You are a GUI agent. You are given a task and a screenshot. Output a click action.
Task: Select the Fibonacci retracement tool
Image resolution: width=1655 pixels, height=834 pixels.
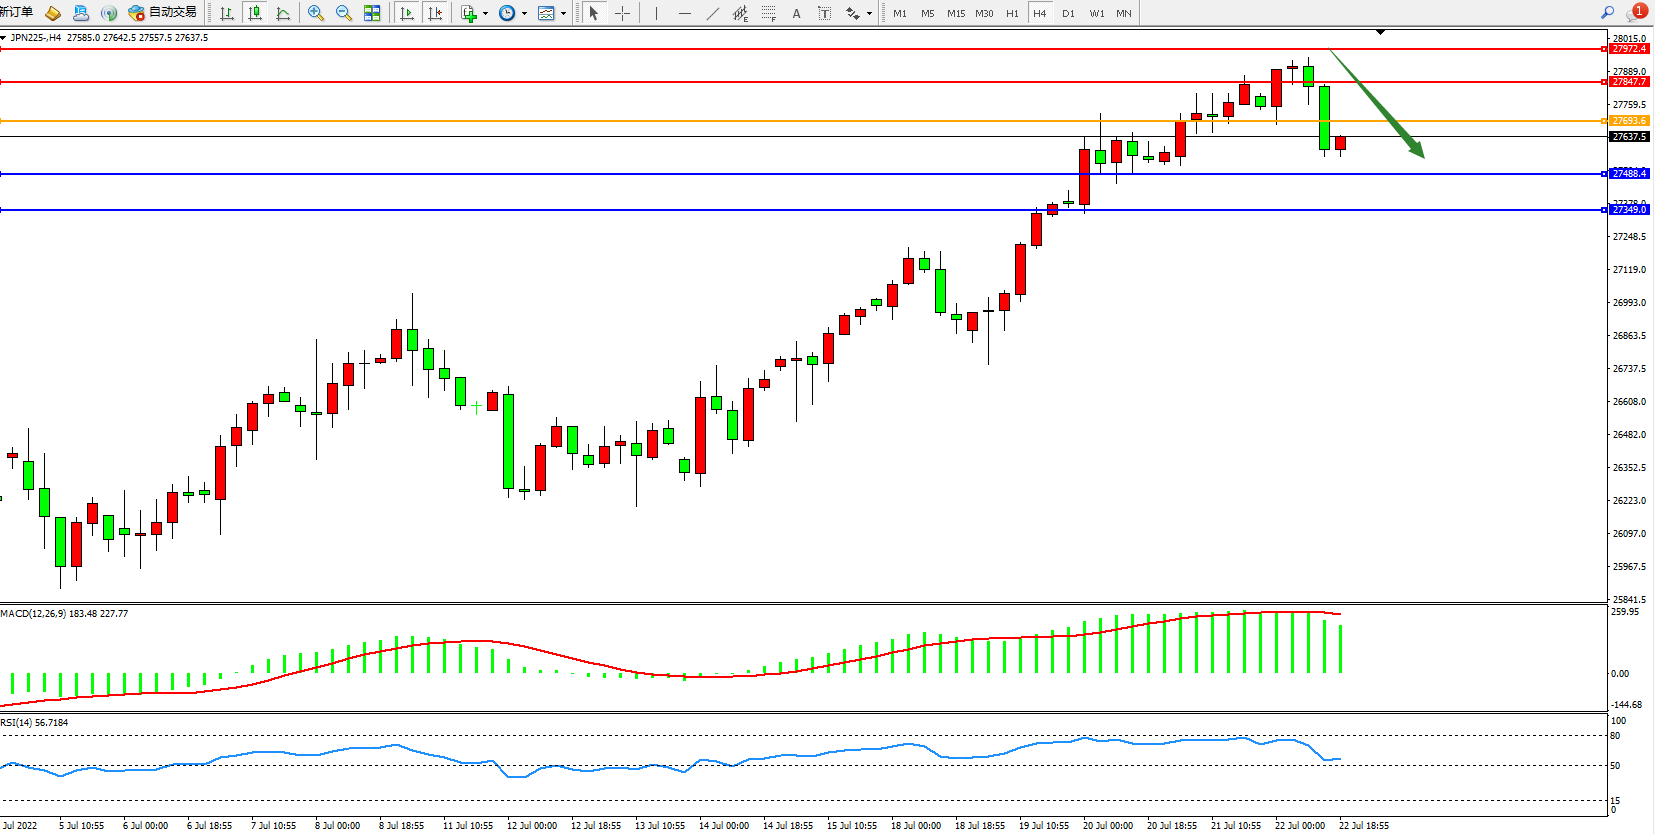coord(768,13)
